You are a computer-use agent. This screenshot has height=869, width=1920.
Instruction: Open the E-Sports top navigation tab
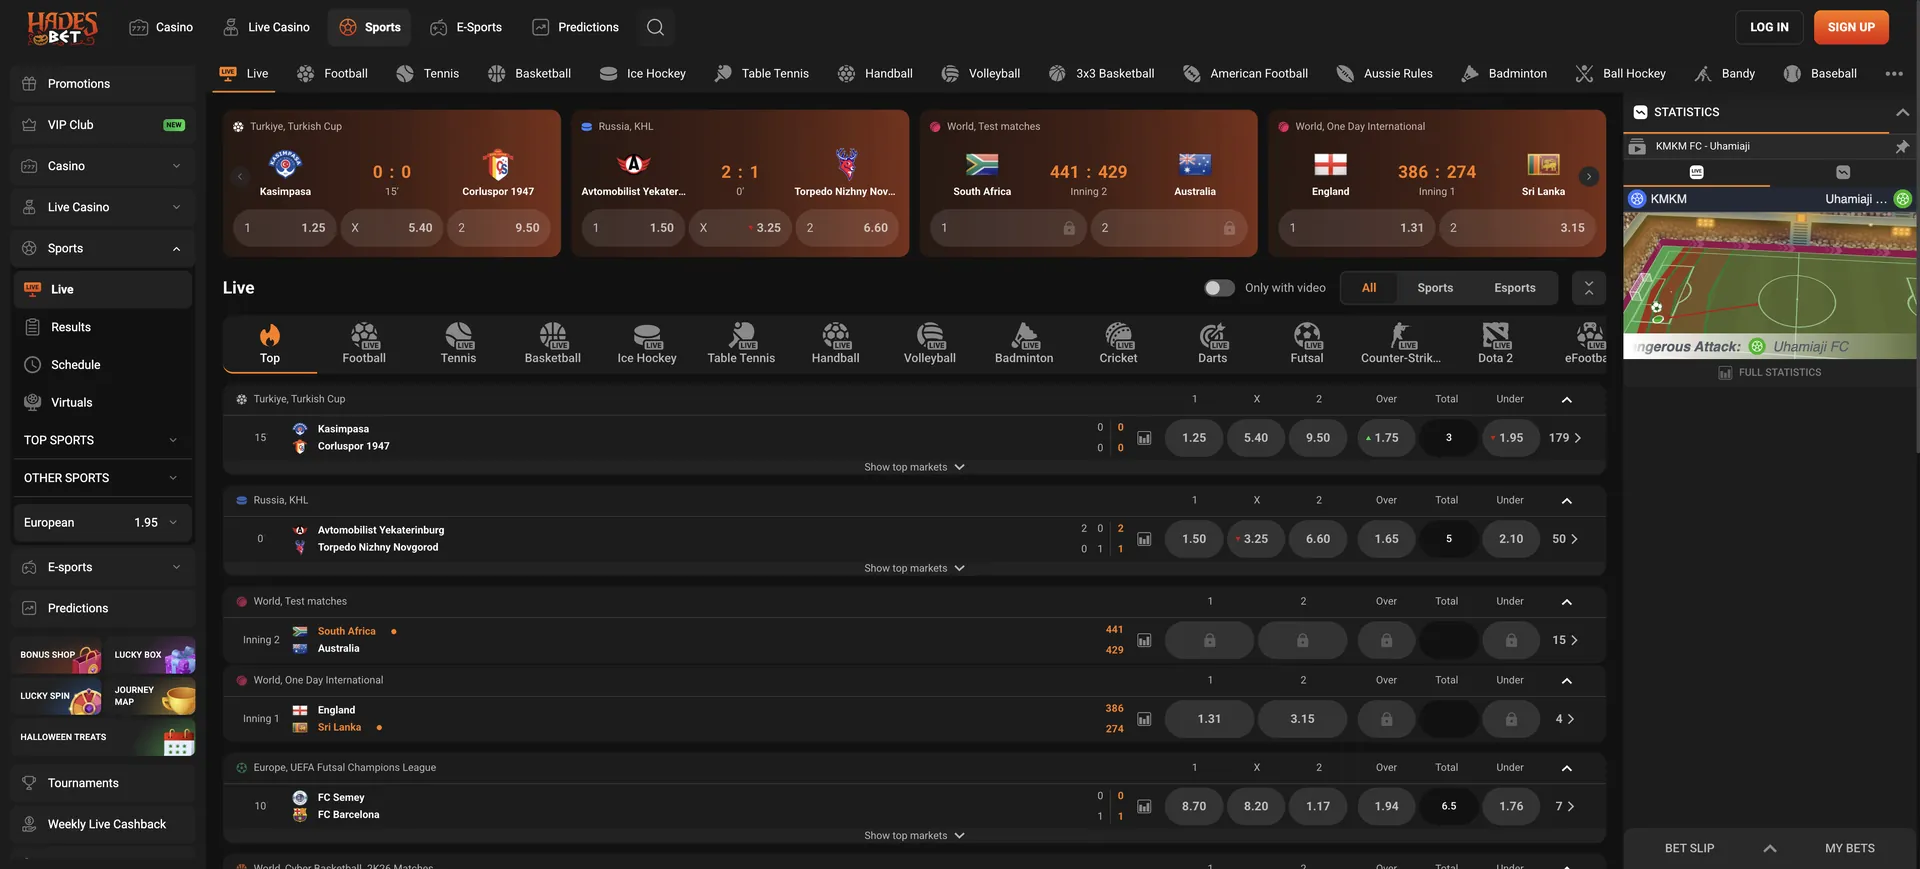click(466, 27)
